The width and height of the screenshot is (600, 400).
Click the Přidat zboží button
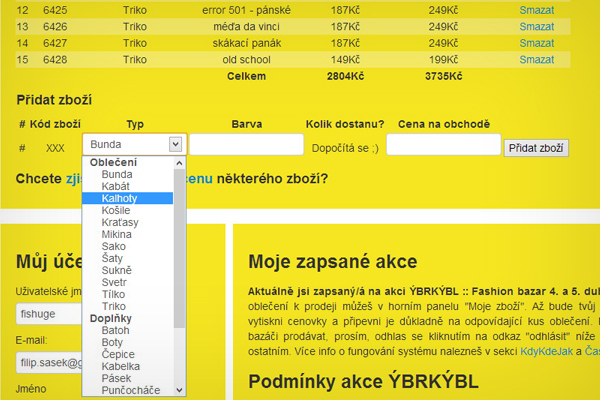[537, 148]
